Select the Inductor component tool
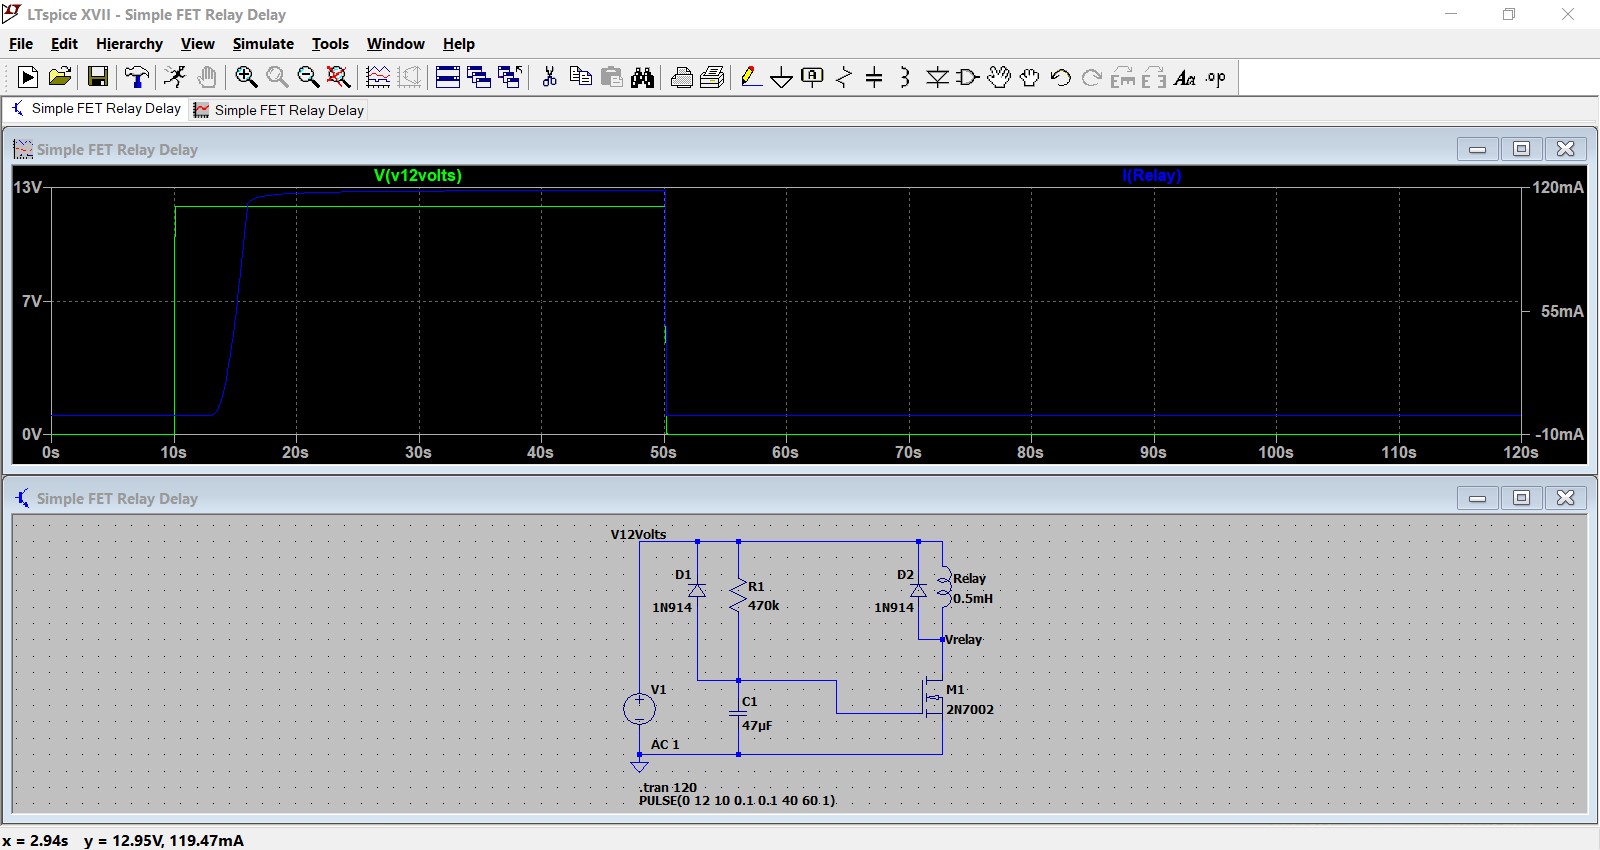Image resolution: width=1600 pixels, height=850 pixels. [905, 77]
